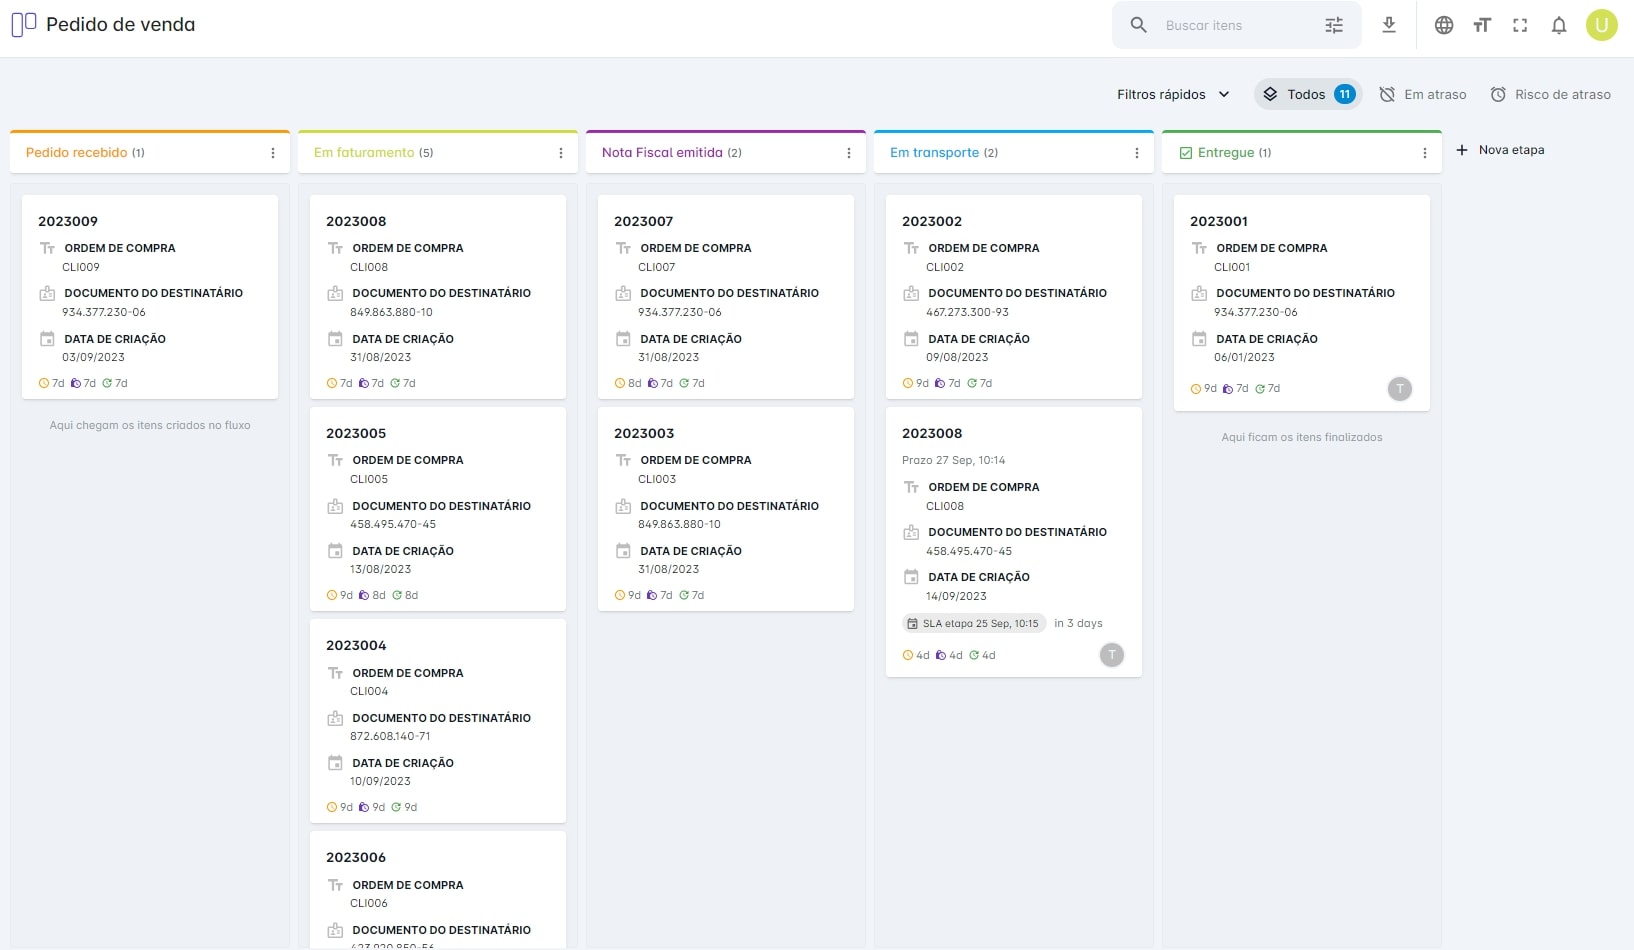The width and height of the screenshot is (1634, 950).
Task: Open card 2023007
Action: pos(726,297)
